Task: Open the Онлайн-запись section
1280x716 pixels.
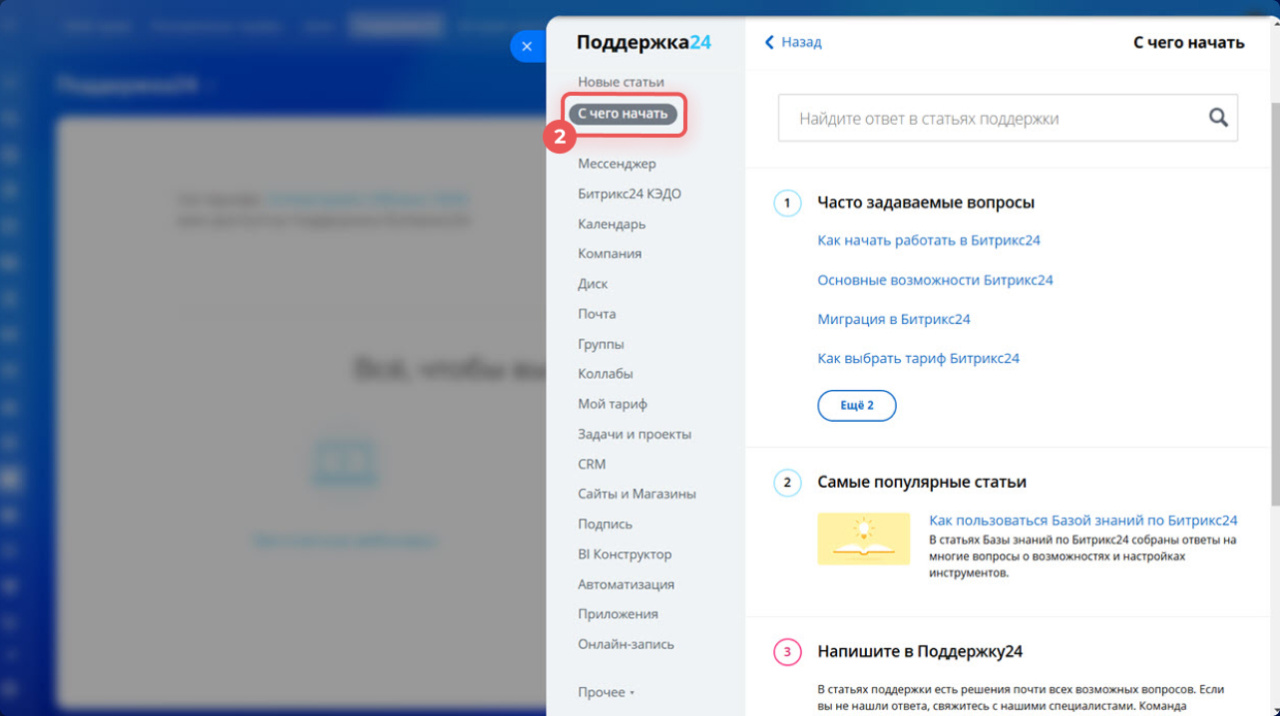Action: click(x=626, y=644)
